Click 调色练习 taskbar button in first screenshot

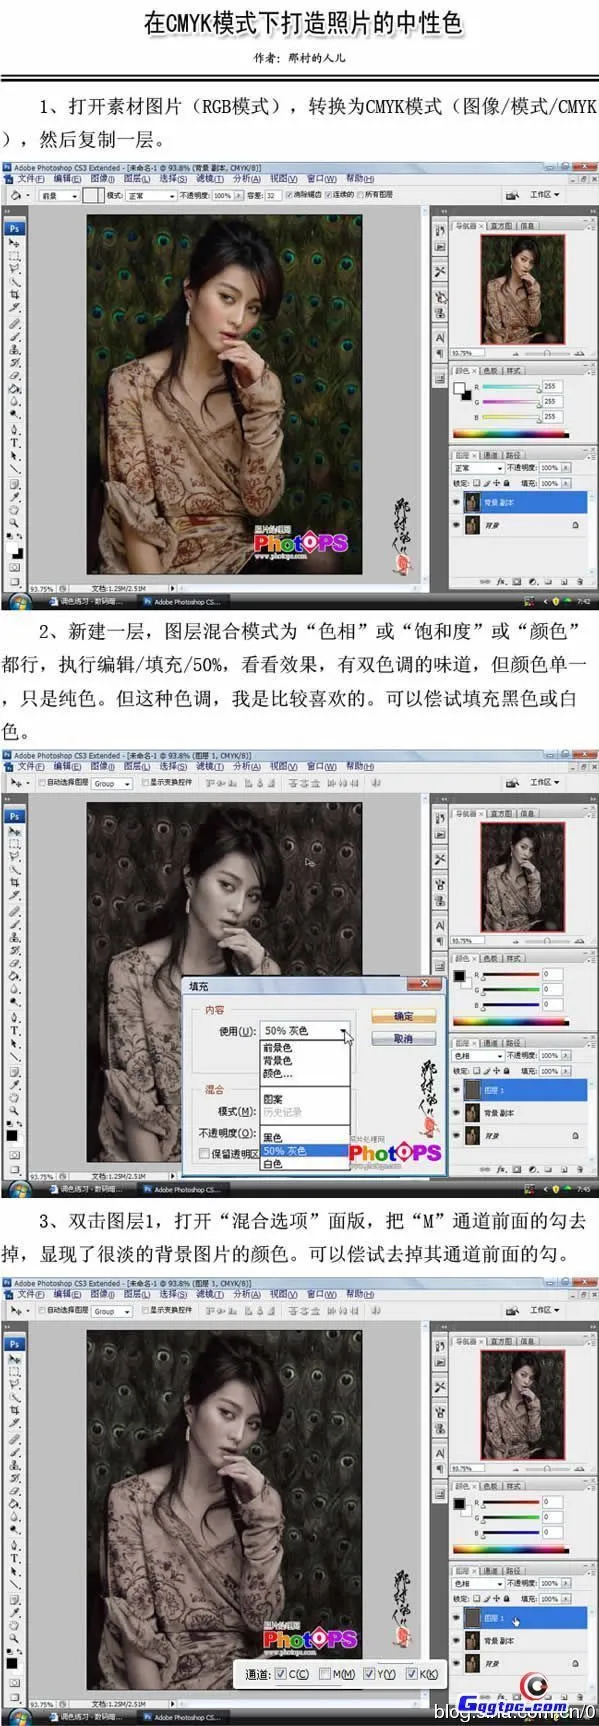tap(88, 602)
